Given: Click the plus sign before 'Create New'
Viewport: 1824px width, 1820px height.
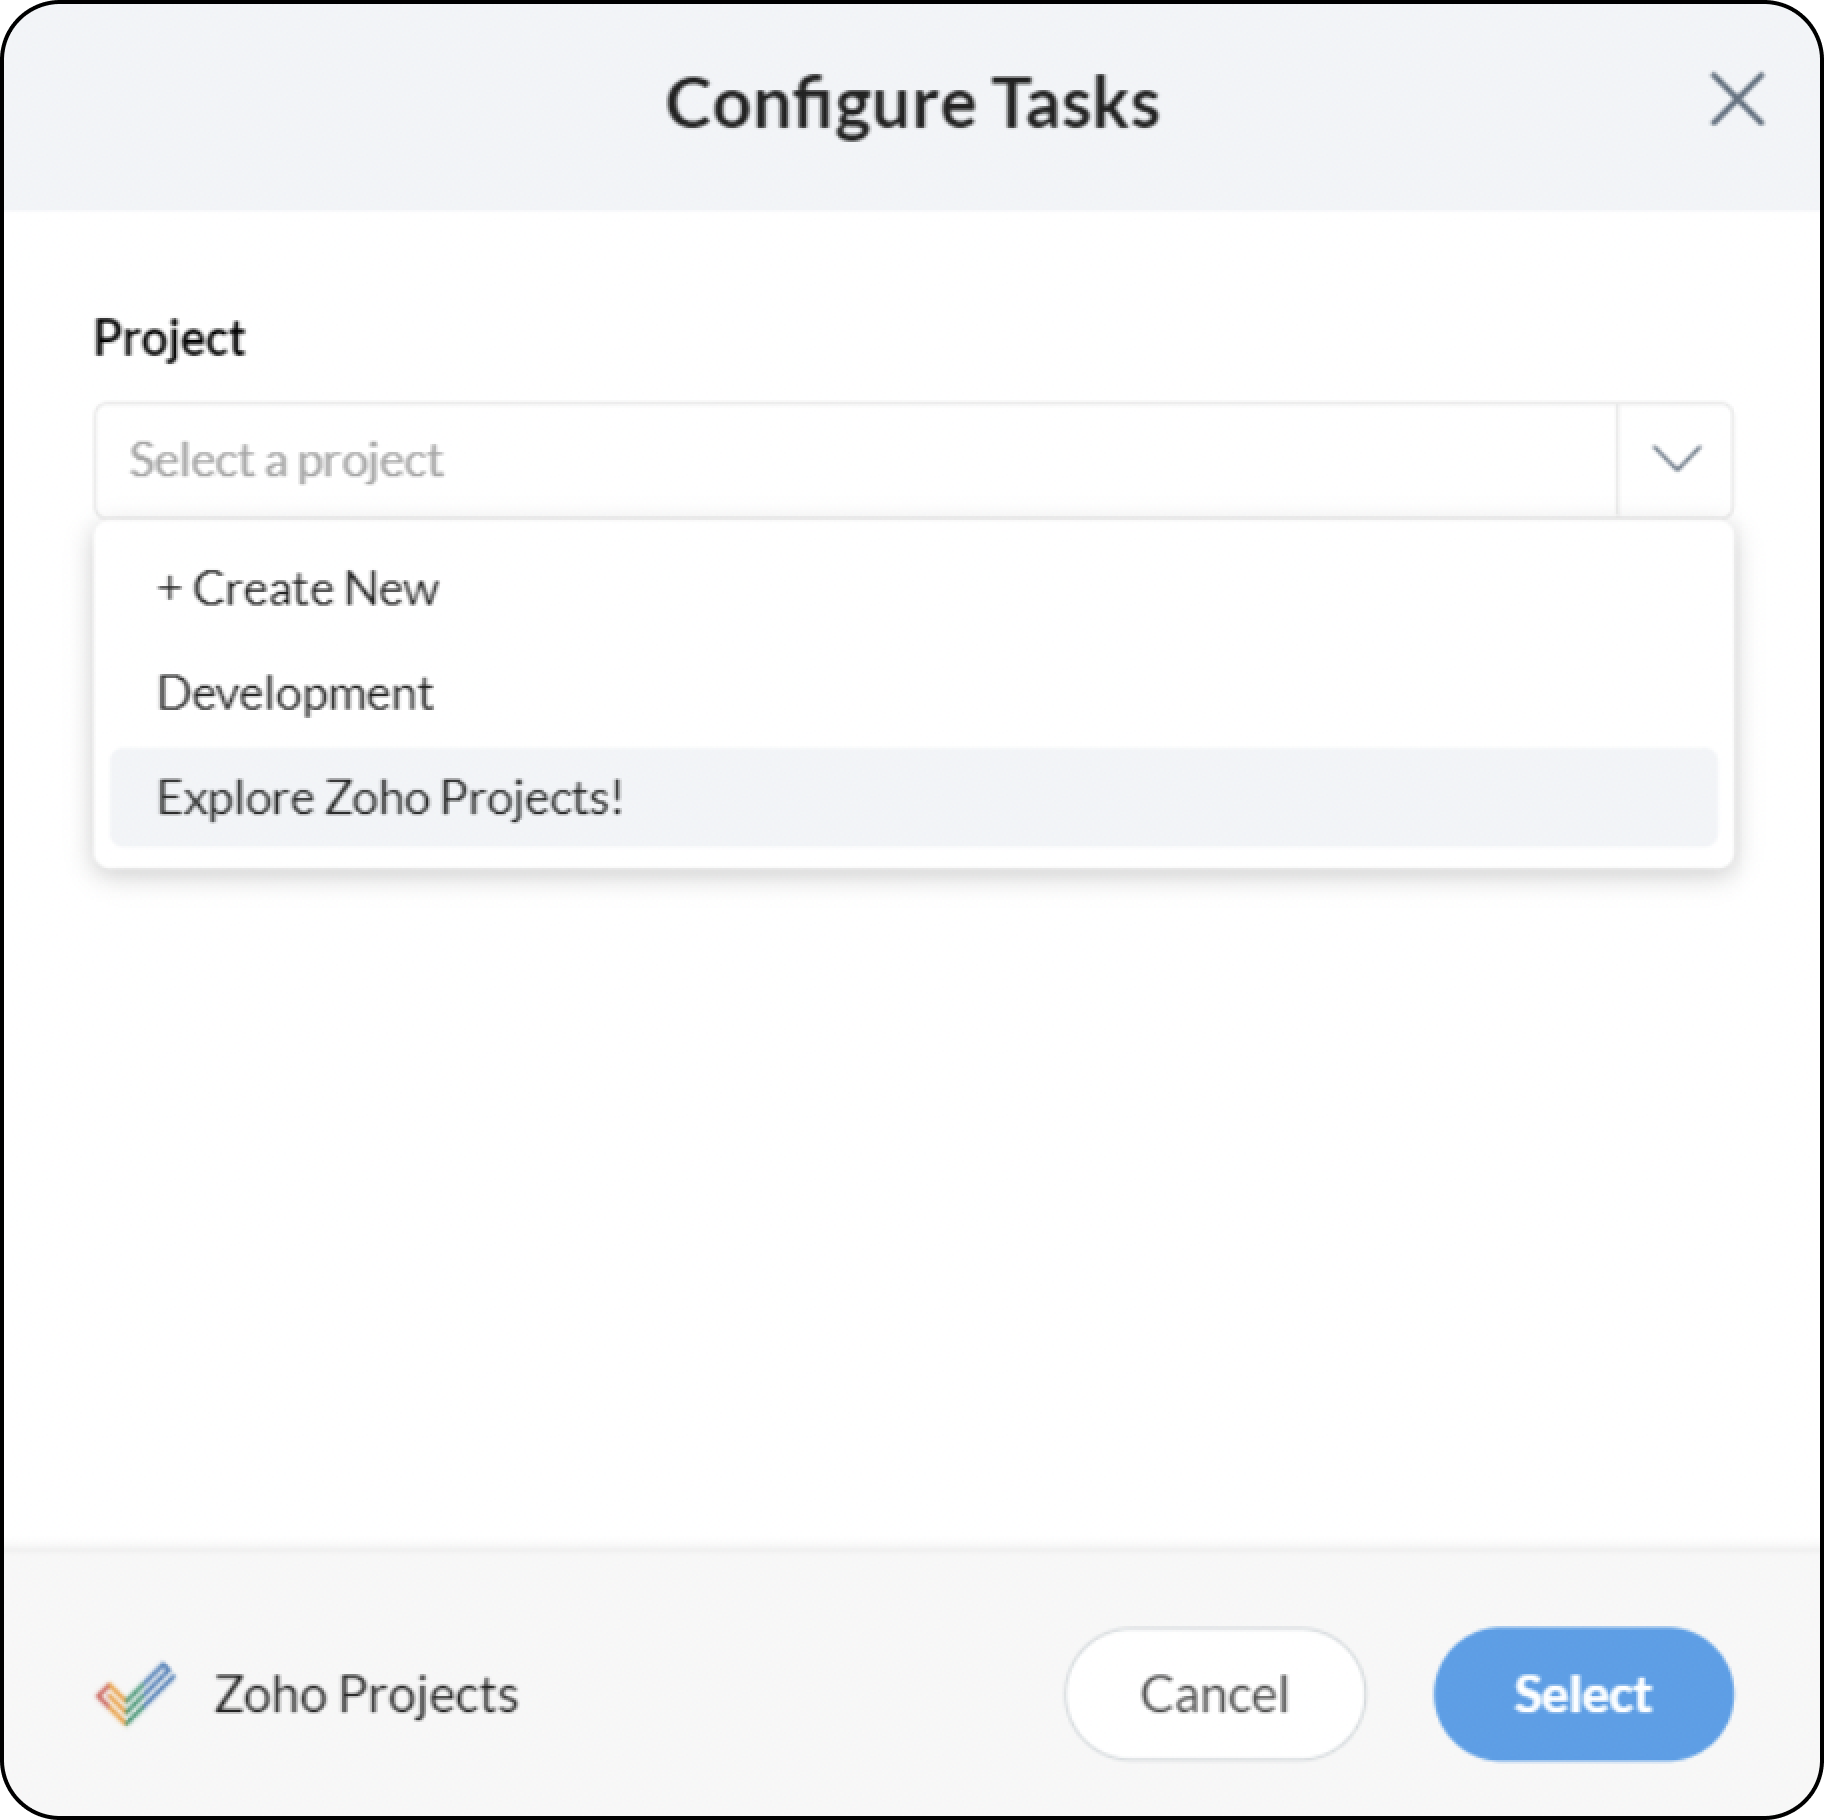Looking at the screenshot, I should coord(169,589).
